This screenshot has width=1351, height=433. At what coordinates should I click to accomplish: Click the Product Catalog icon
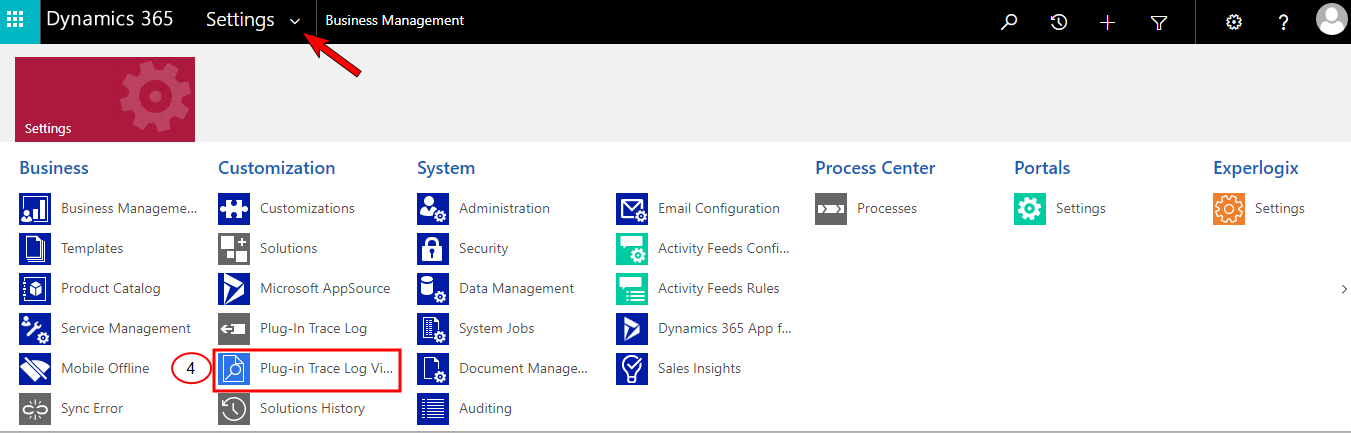click(35, 289)
